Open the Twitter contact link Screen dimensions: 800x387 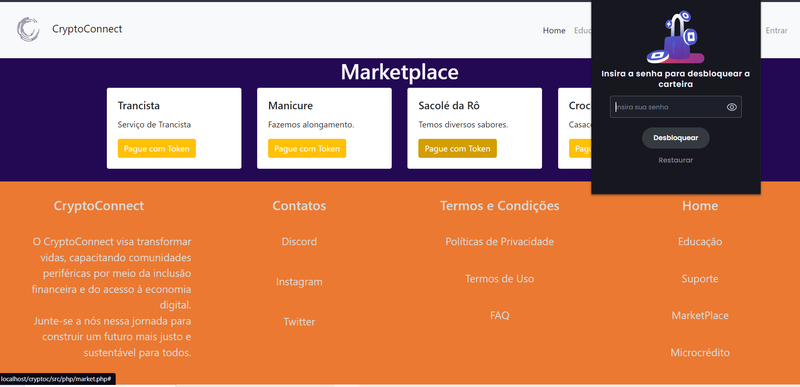(299, 322)
